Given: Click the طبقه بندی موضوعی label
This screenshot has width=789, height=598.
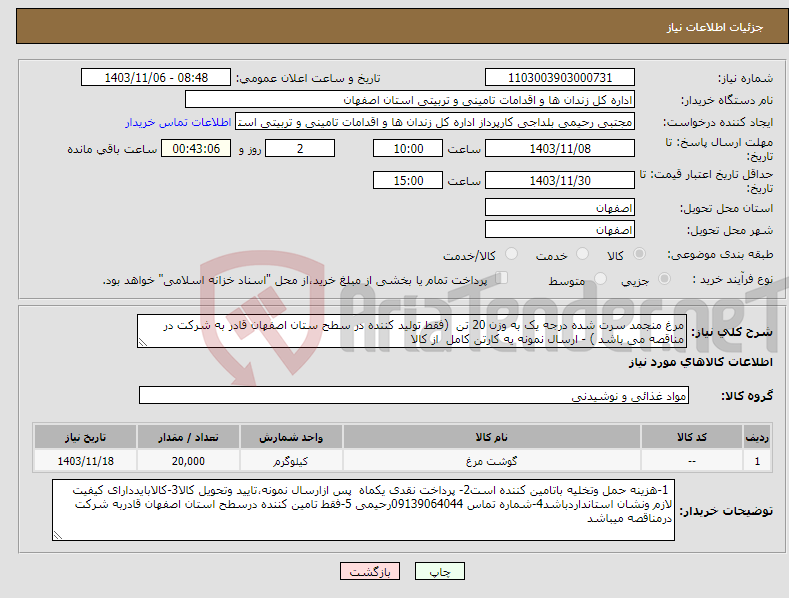Looking at the screenshot, I should tap(720, 254).
